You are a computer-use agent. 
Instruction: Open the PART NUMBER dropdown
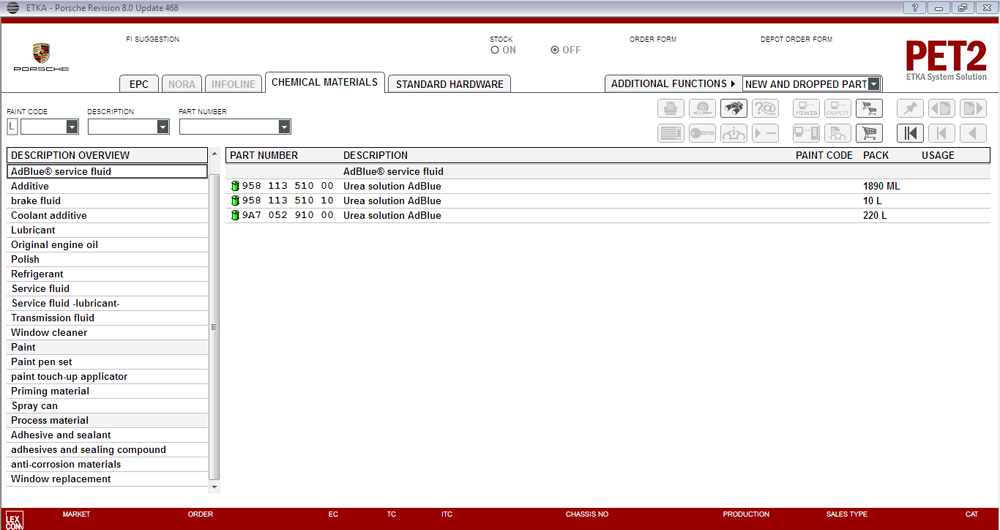[284, 128]
